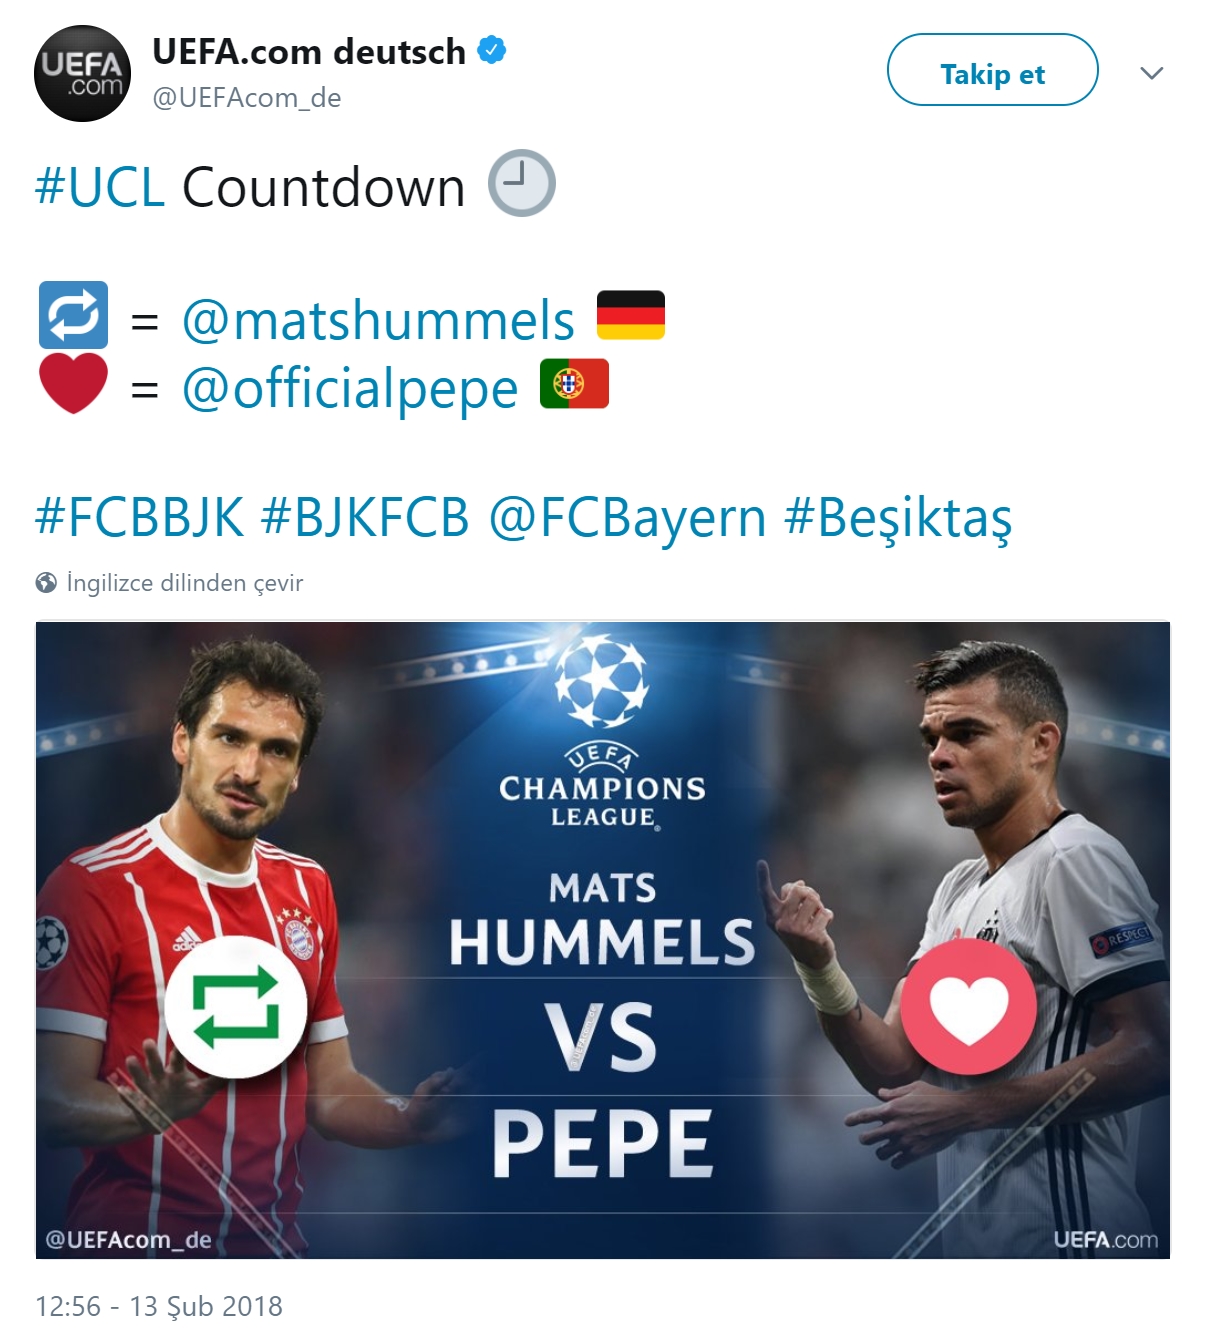The width and height of the screenshot is (1205, 1339).
Task: Click the Portuguese flag emoji
Action: (x=574, y=384)
